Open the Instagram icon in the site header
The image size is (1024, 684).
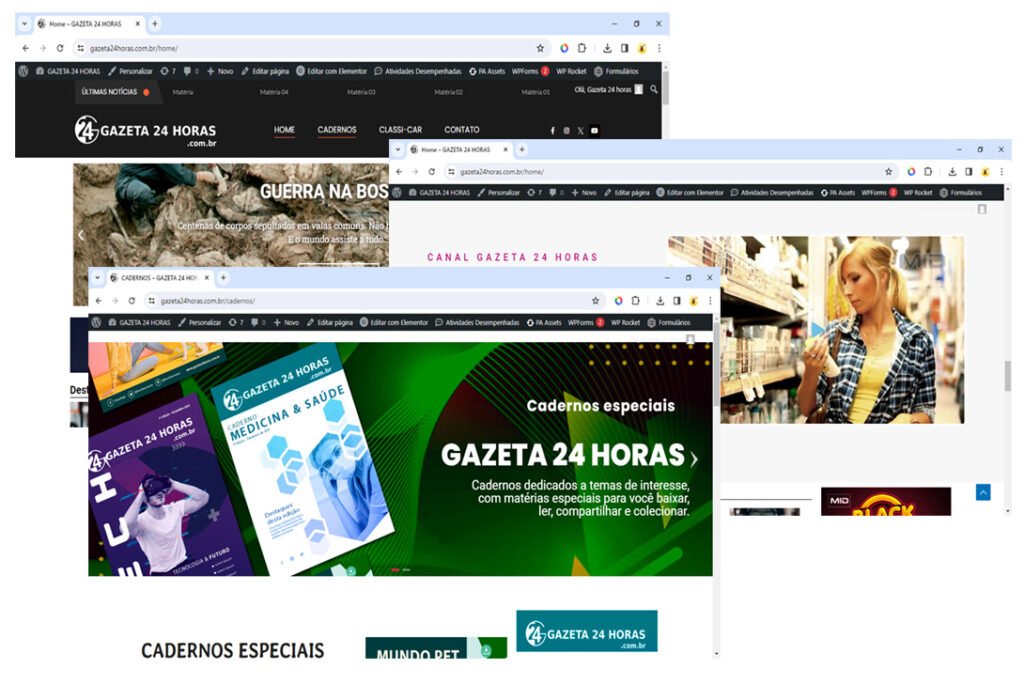566,131
